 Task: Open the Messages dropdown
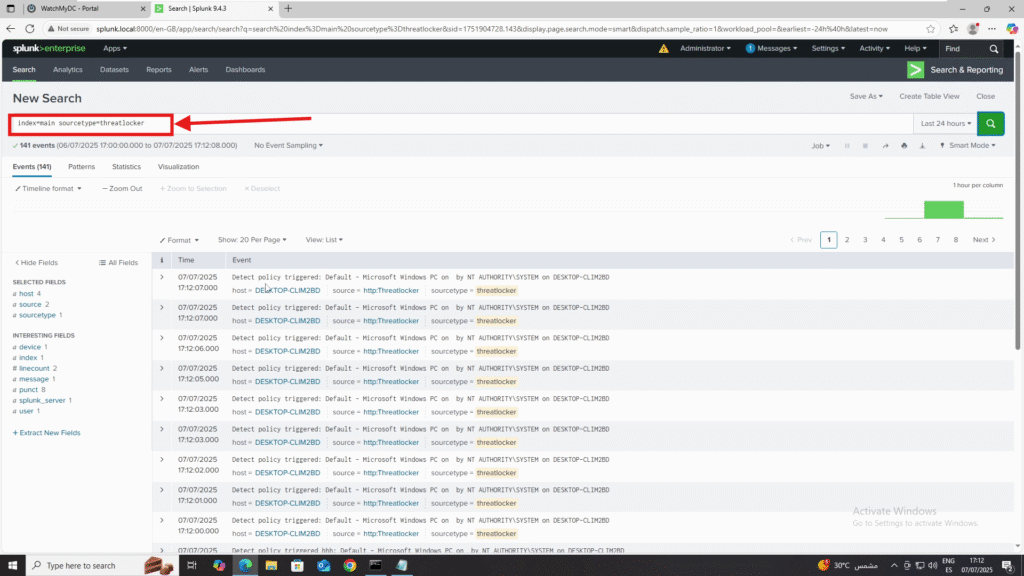point(771,48)
